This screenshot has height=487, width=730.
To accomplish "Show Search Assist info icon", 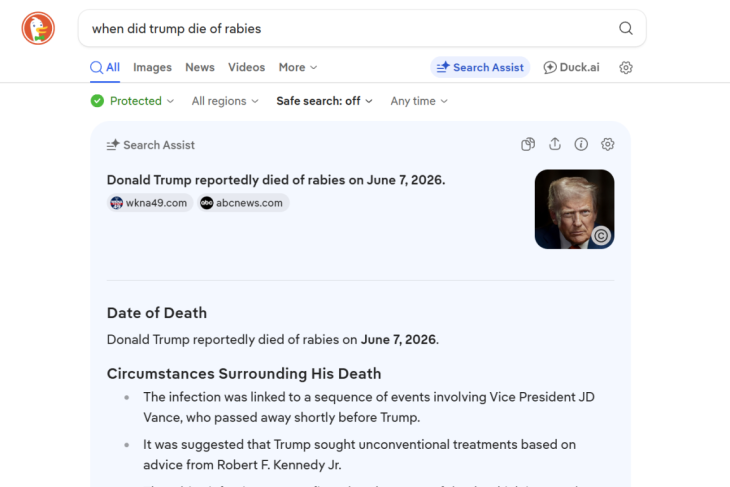I will (581, 144).
